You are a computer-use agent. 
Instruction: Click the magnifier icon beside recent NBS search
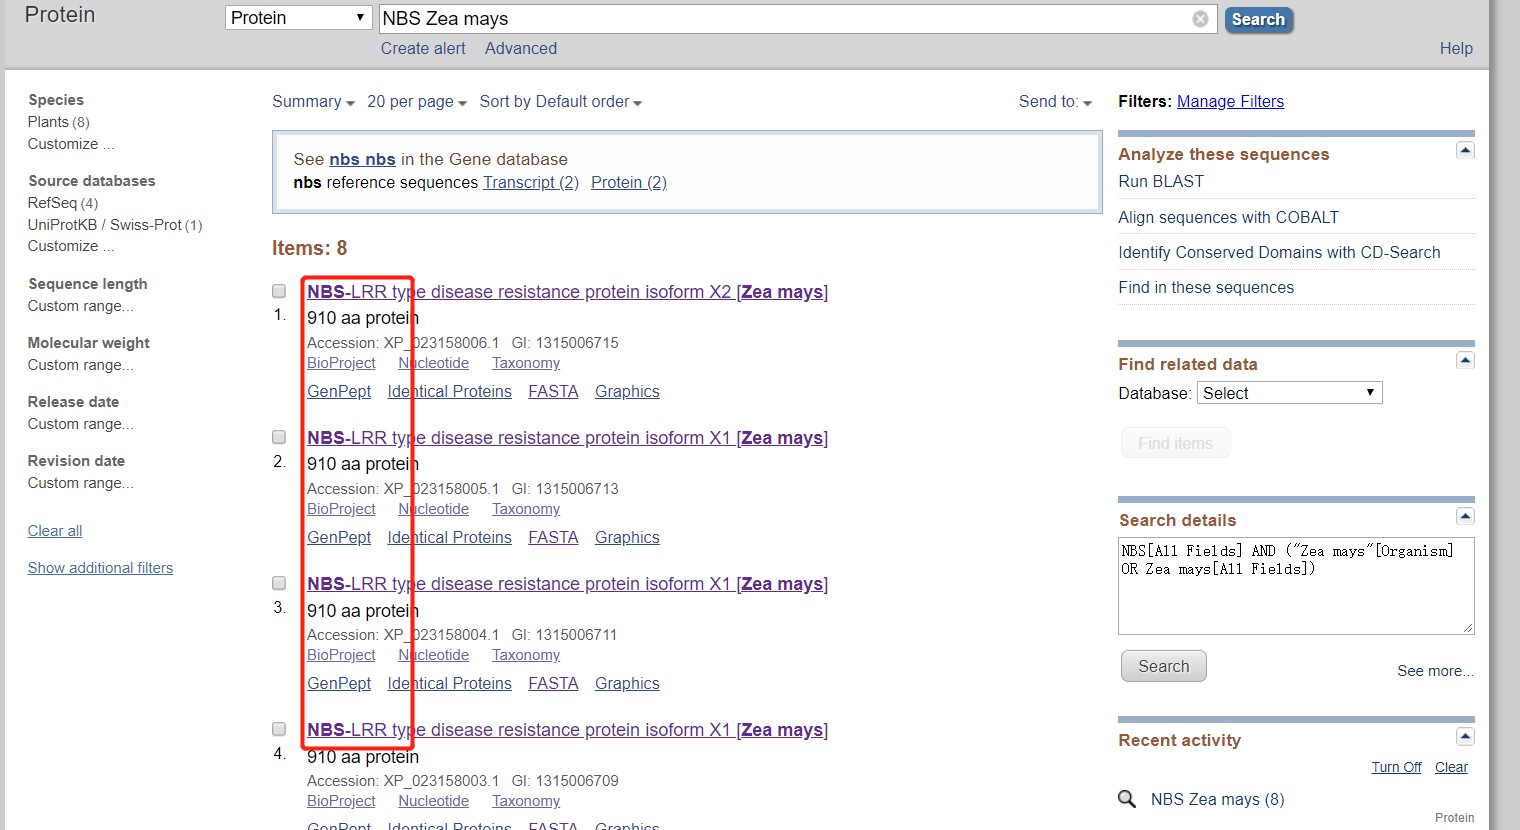click(1127, 799)
